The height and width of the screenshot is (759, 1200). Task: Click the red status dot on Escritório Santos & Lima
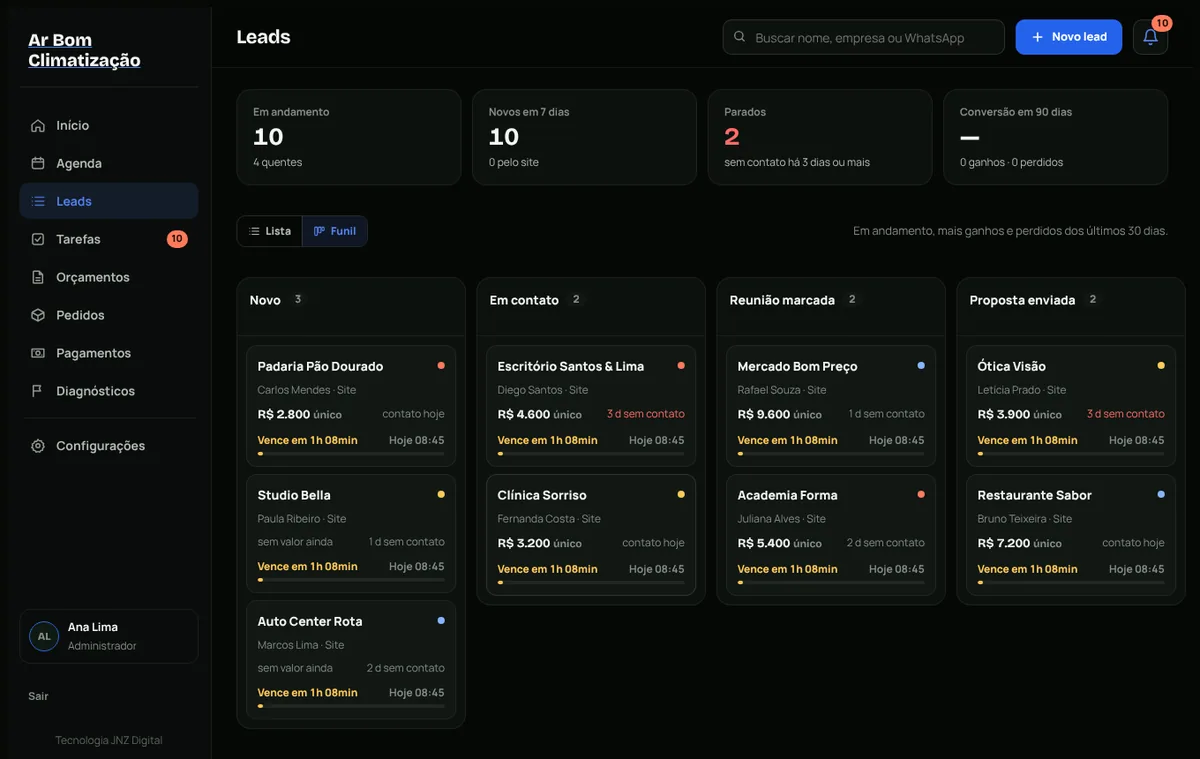[681, 366]
